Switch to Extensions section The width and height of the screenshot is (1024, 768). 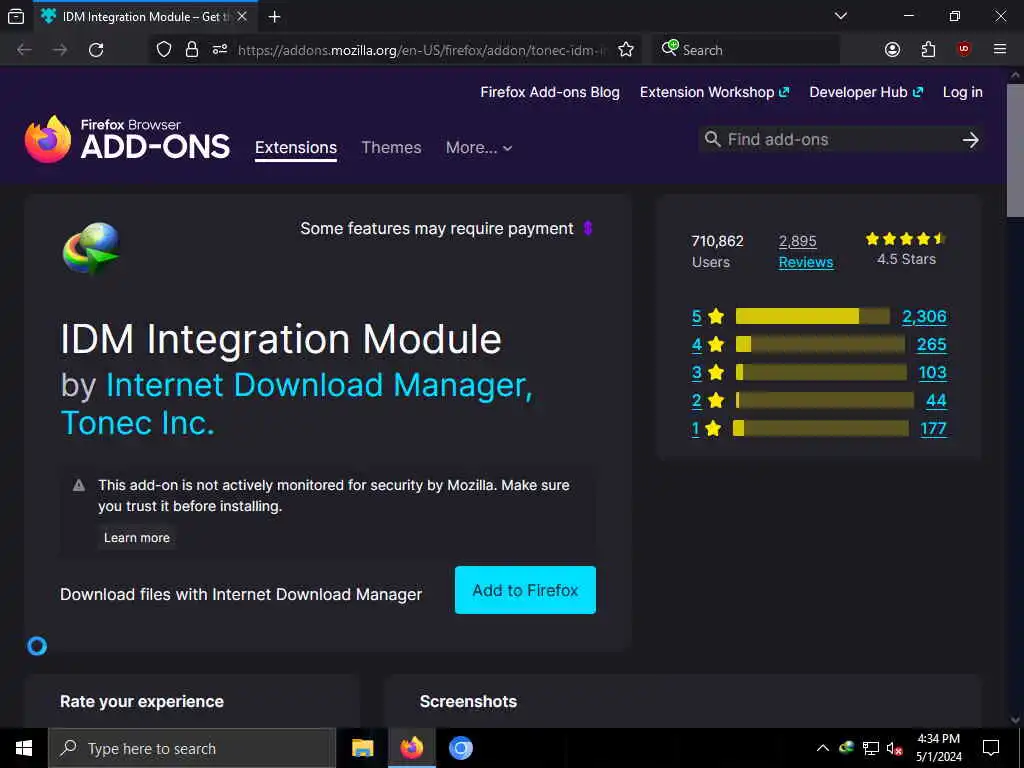point(296,148)
